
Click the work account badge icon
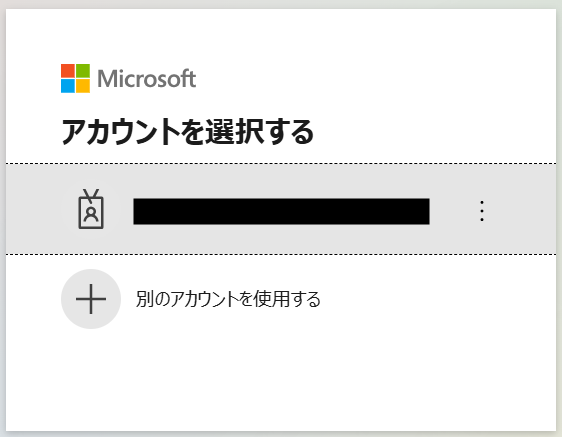[x=91, y=209]
